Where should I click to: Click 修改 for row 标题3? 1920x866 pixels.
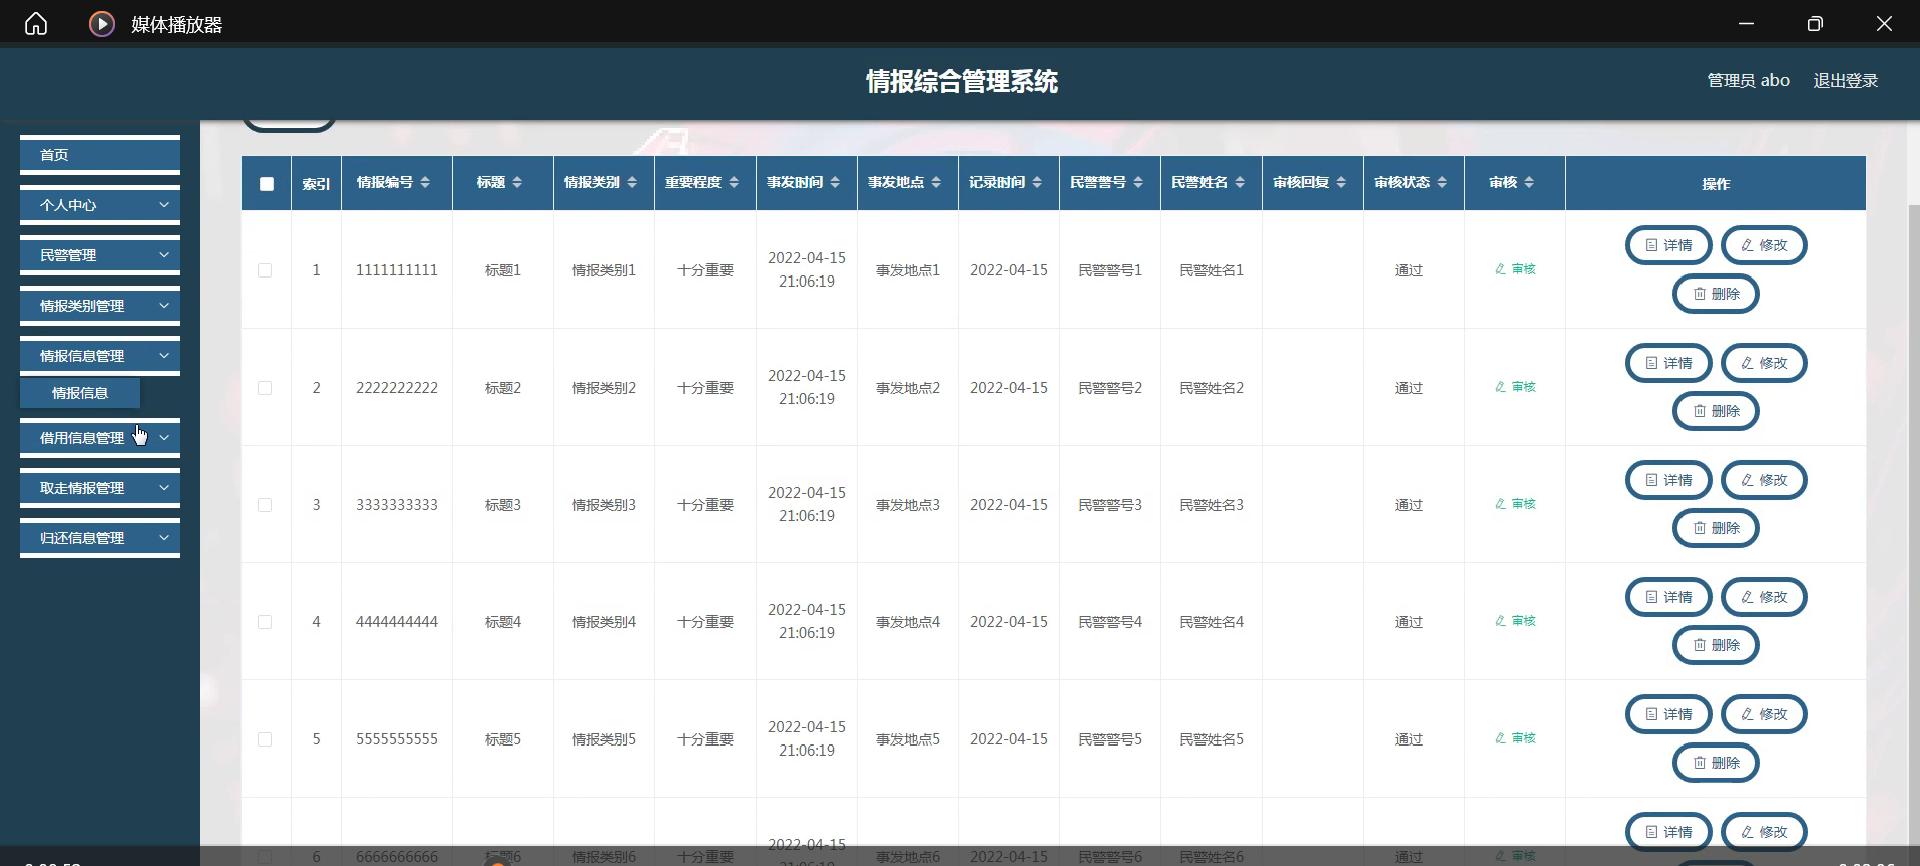tap(1764, 480)
